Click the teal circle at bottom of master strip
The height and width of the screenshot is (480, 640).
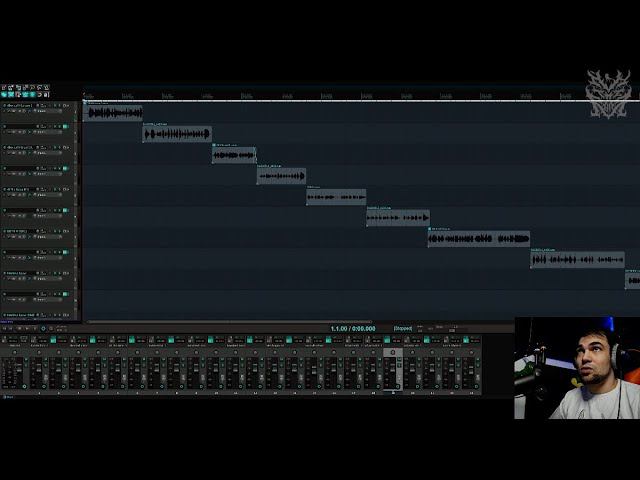(24, 386)
